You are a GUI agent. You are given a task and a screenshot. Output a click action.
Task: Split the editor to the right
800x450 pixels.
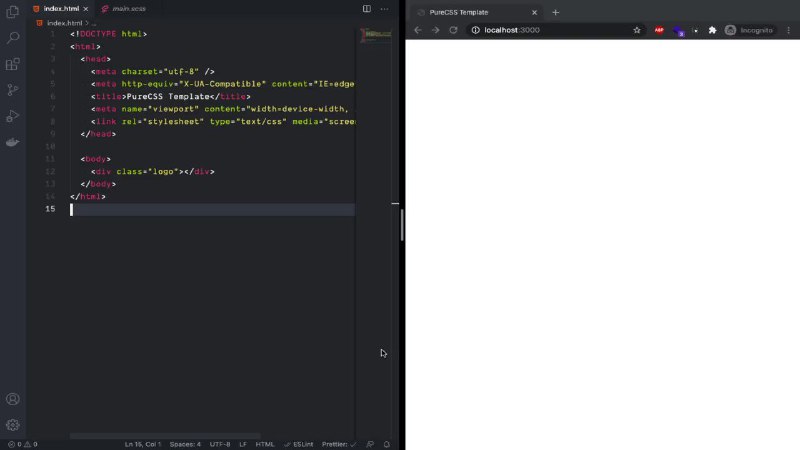(x=367, y=9)
